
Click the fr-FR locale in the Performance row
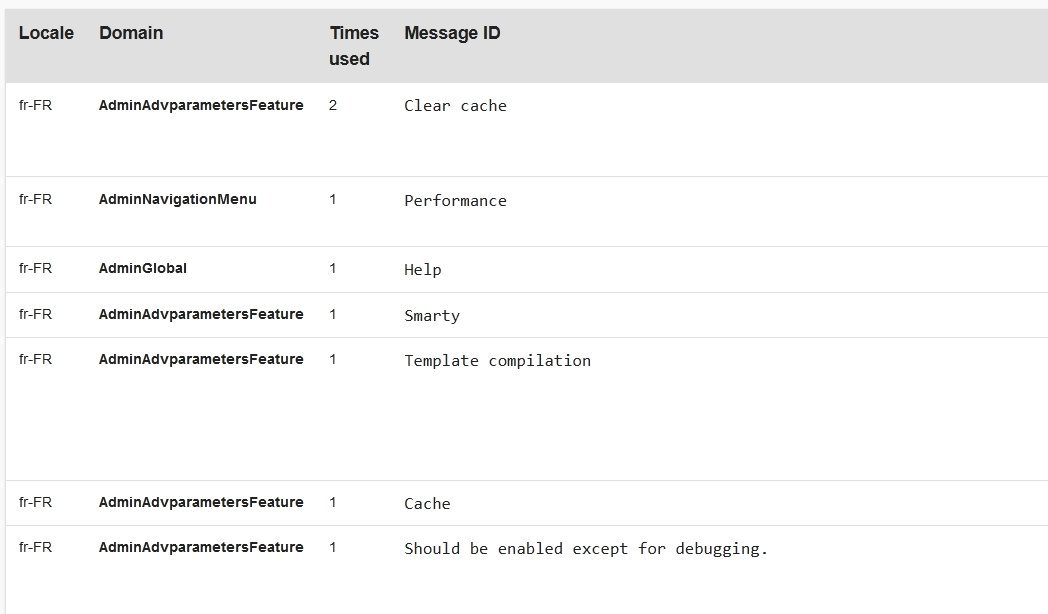(35, 199)
